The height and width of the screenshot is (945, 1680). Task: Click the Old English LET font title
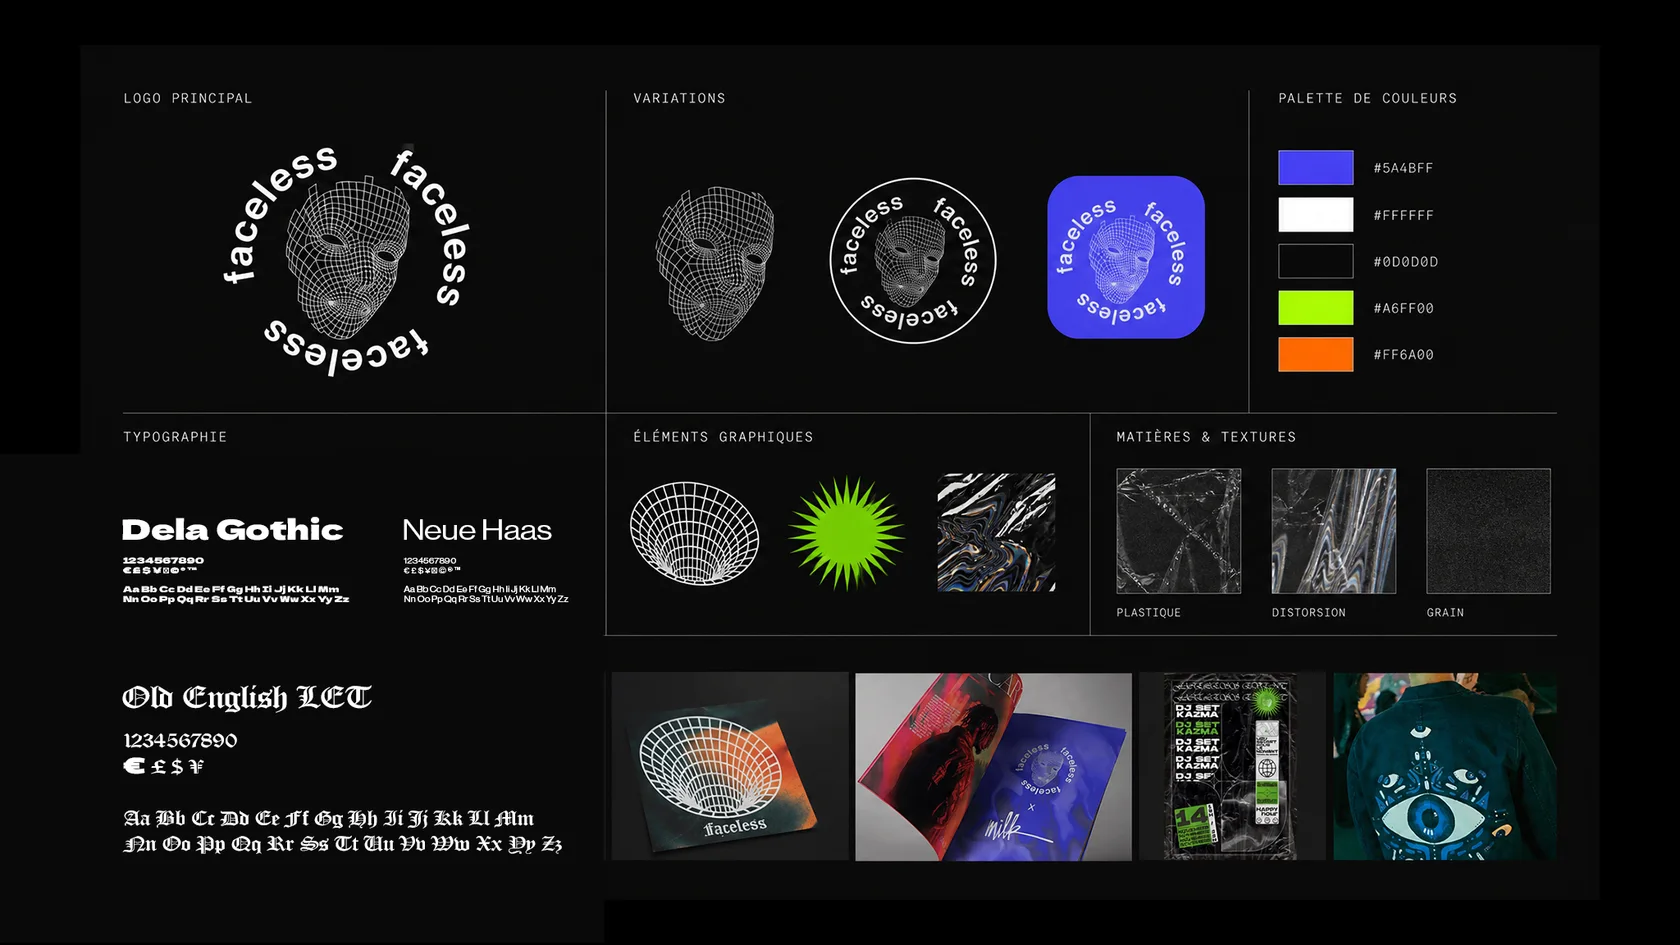(247, 697)
